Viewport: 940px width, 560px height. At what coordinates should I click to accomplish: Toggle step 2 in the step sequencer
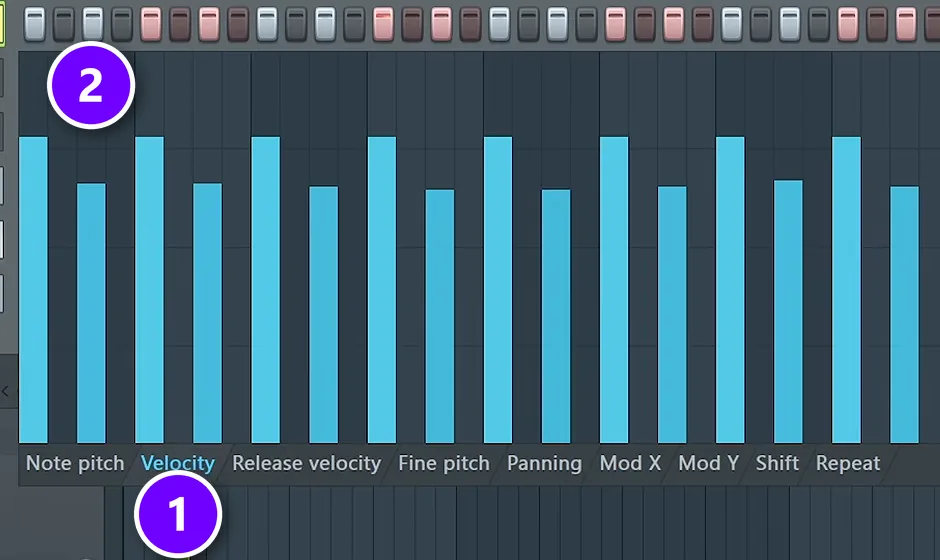[64, 25]
